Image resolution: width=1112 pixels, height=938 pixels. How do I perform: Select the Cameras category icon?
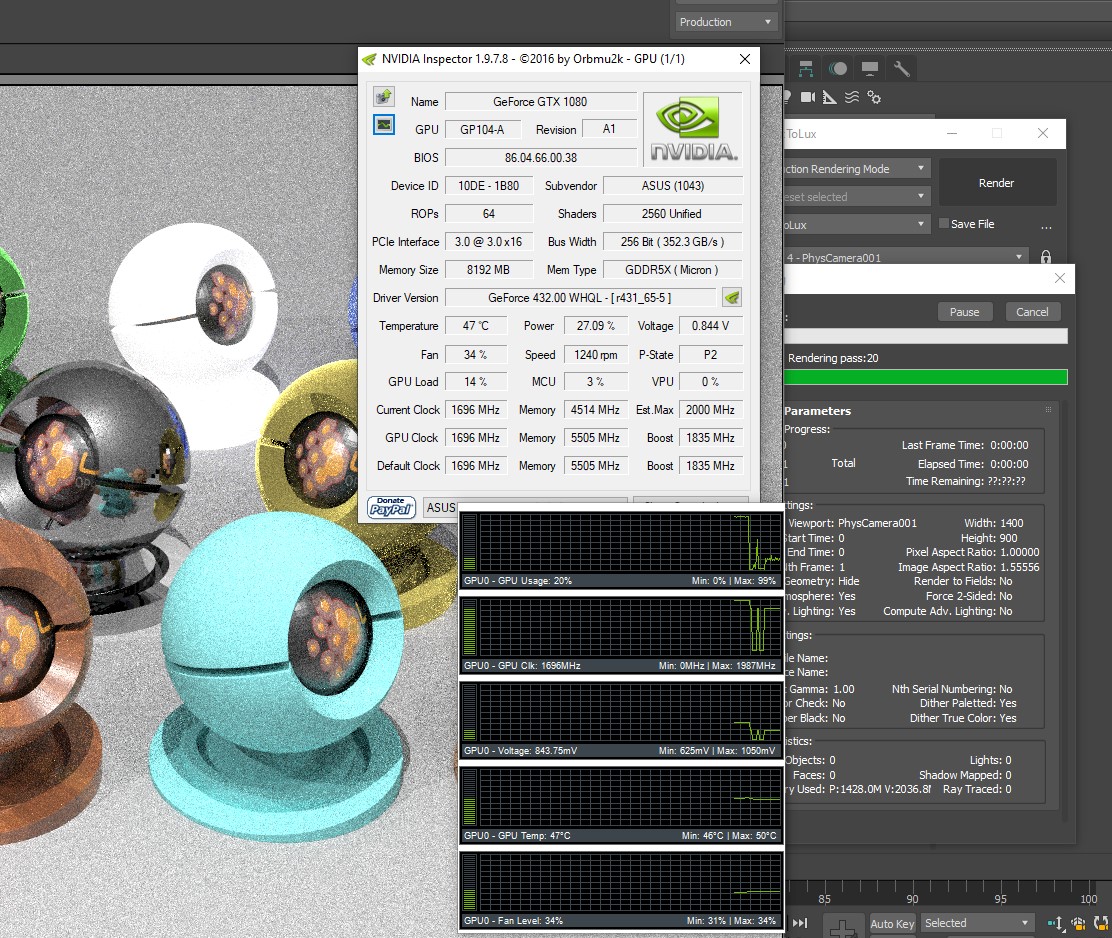(807, 97)
